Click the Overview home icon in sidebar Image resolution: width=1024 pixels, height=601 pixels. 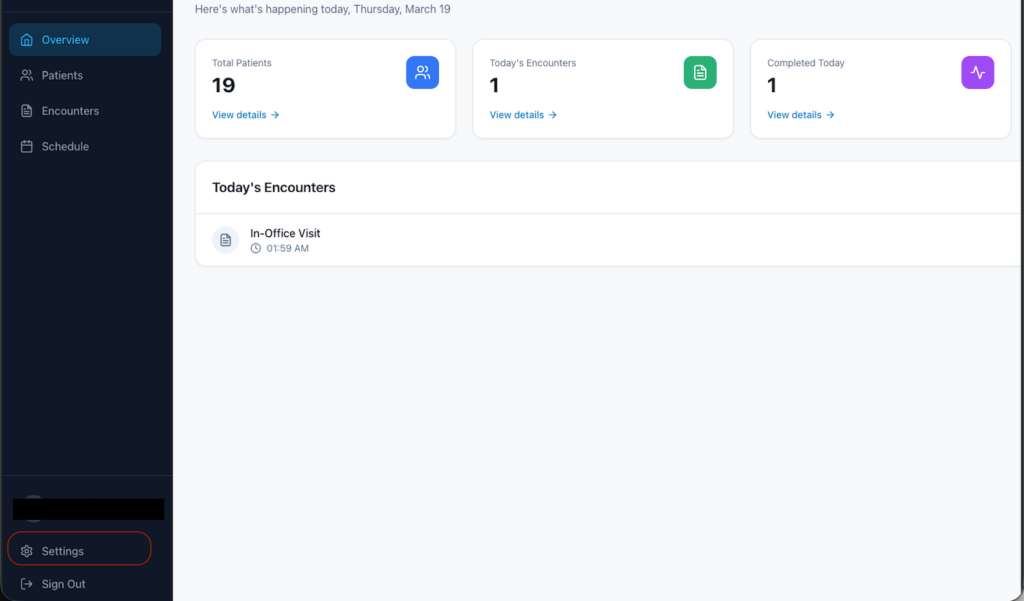tap(27, 40)
